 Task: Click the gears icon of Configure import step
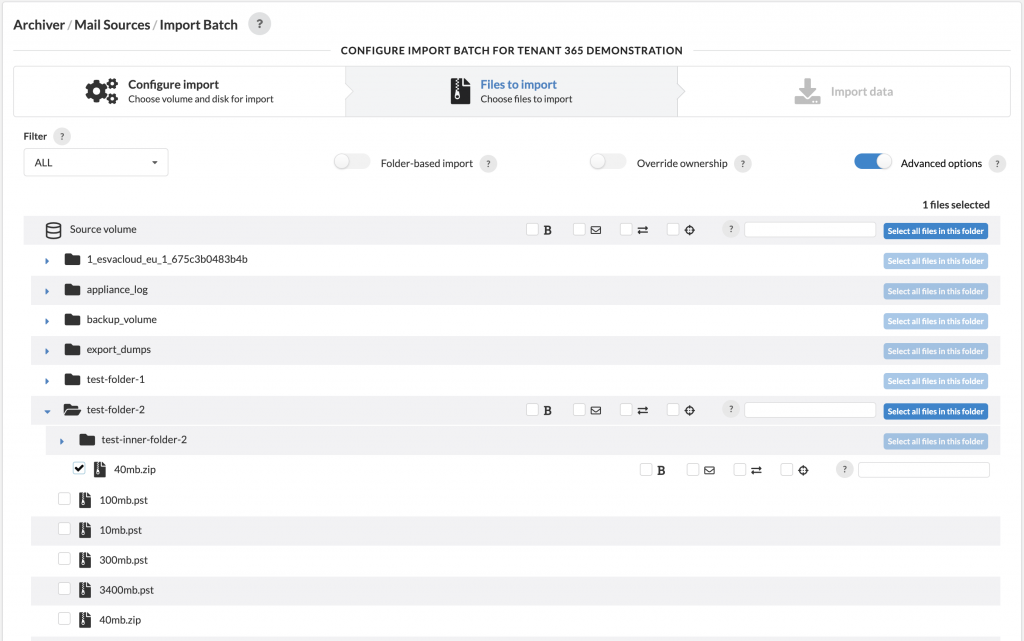tap(102, 91)
